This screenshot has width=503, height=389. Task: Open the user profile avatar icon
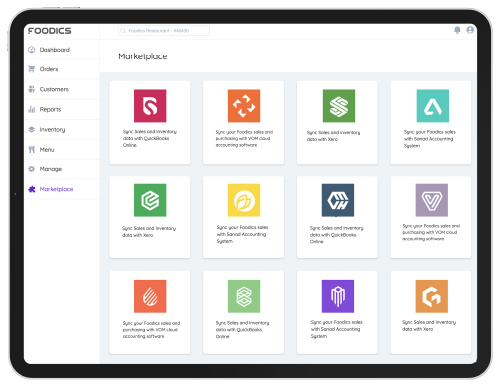470,30
